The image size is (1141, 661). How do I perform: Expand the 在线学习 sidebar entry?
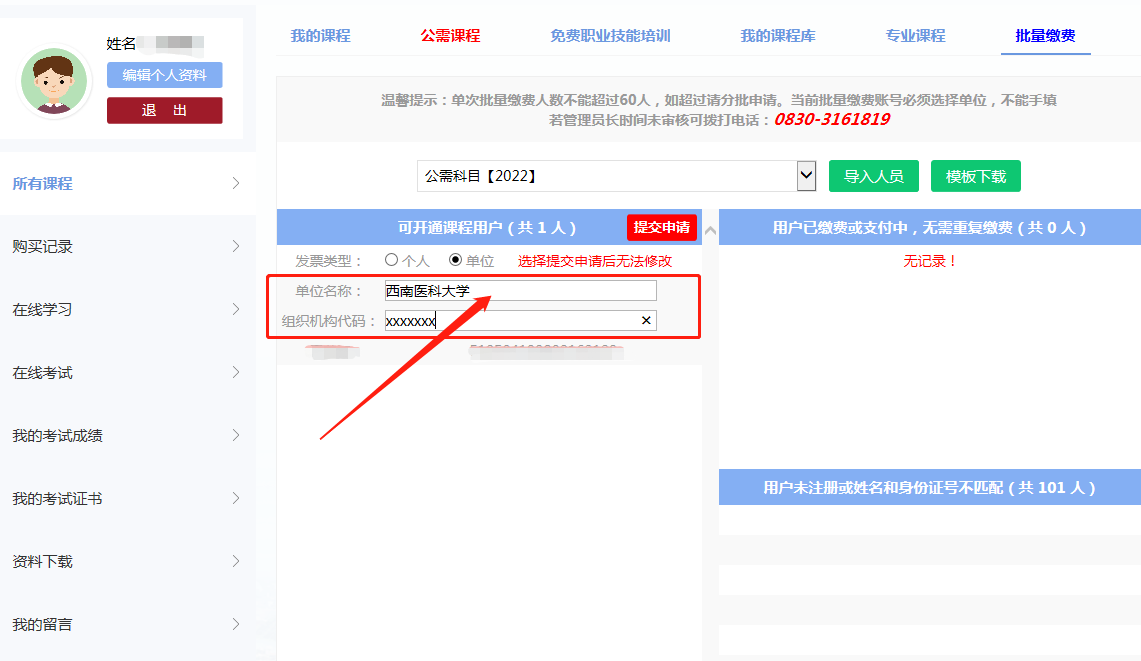point(127,310)
